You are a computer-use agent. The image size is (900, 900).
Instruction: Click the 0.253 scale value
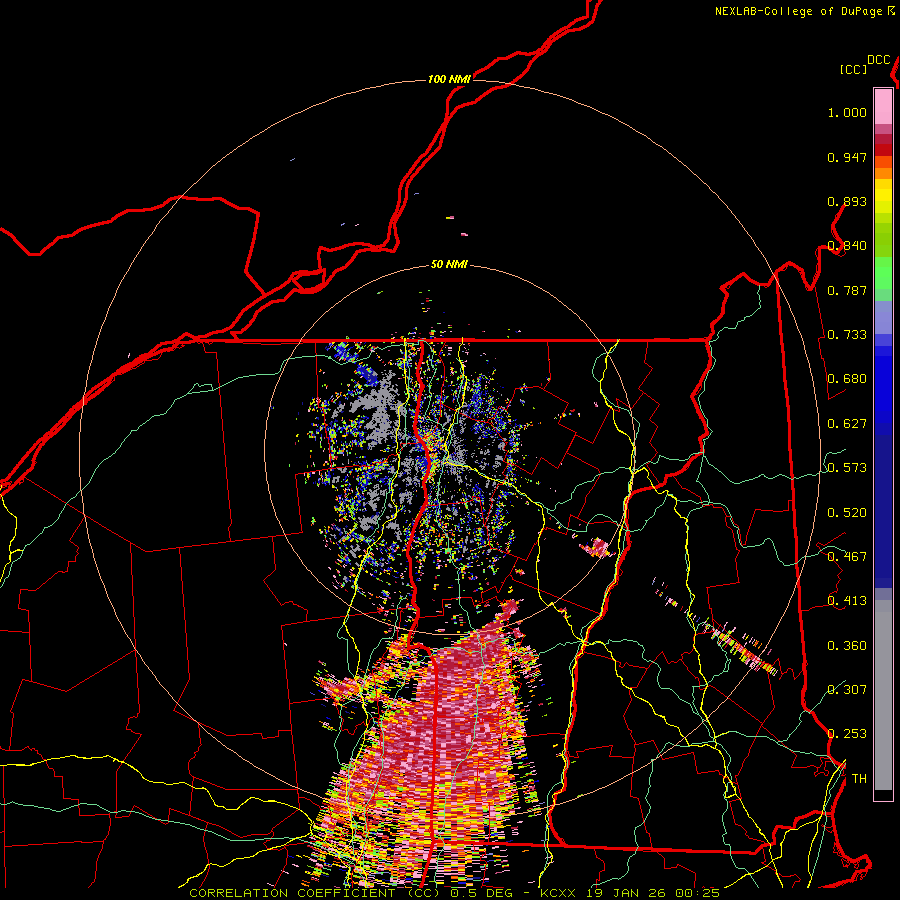(x=847, y=734)
